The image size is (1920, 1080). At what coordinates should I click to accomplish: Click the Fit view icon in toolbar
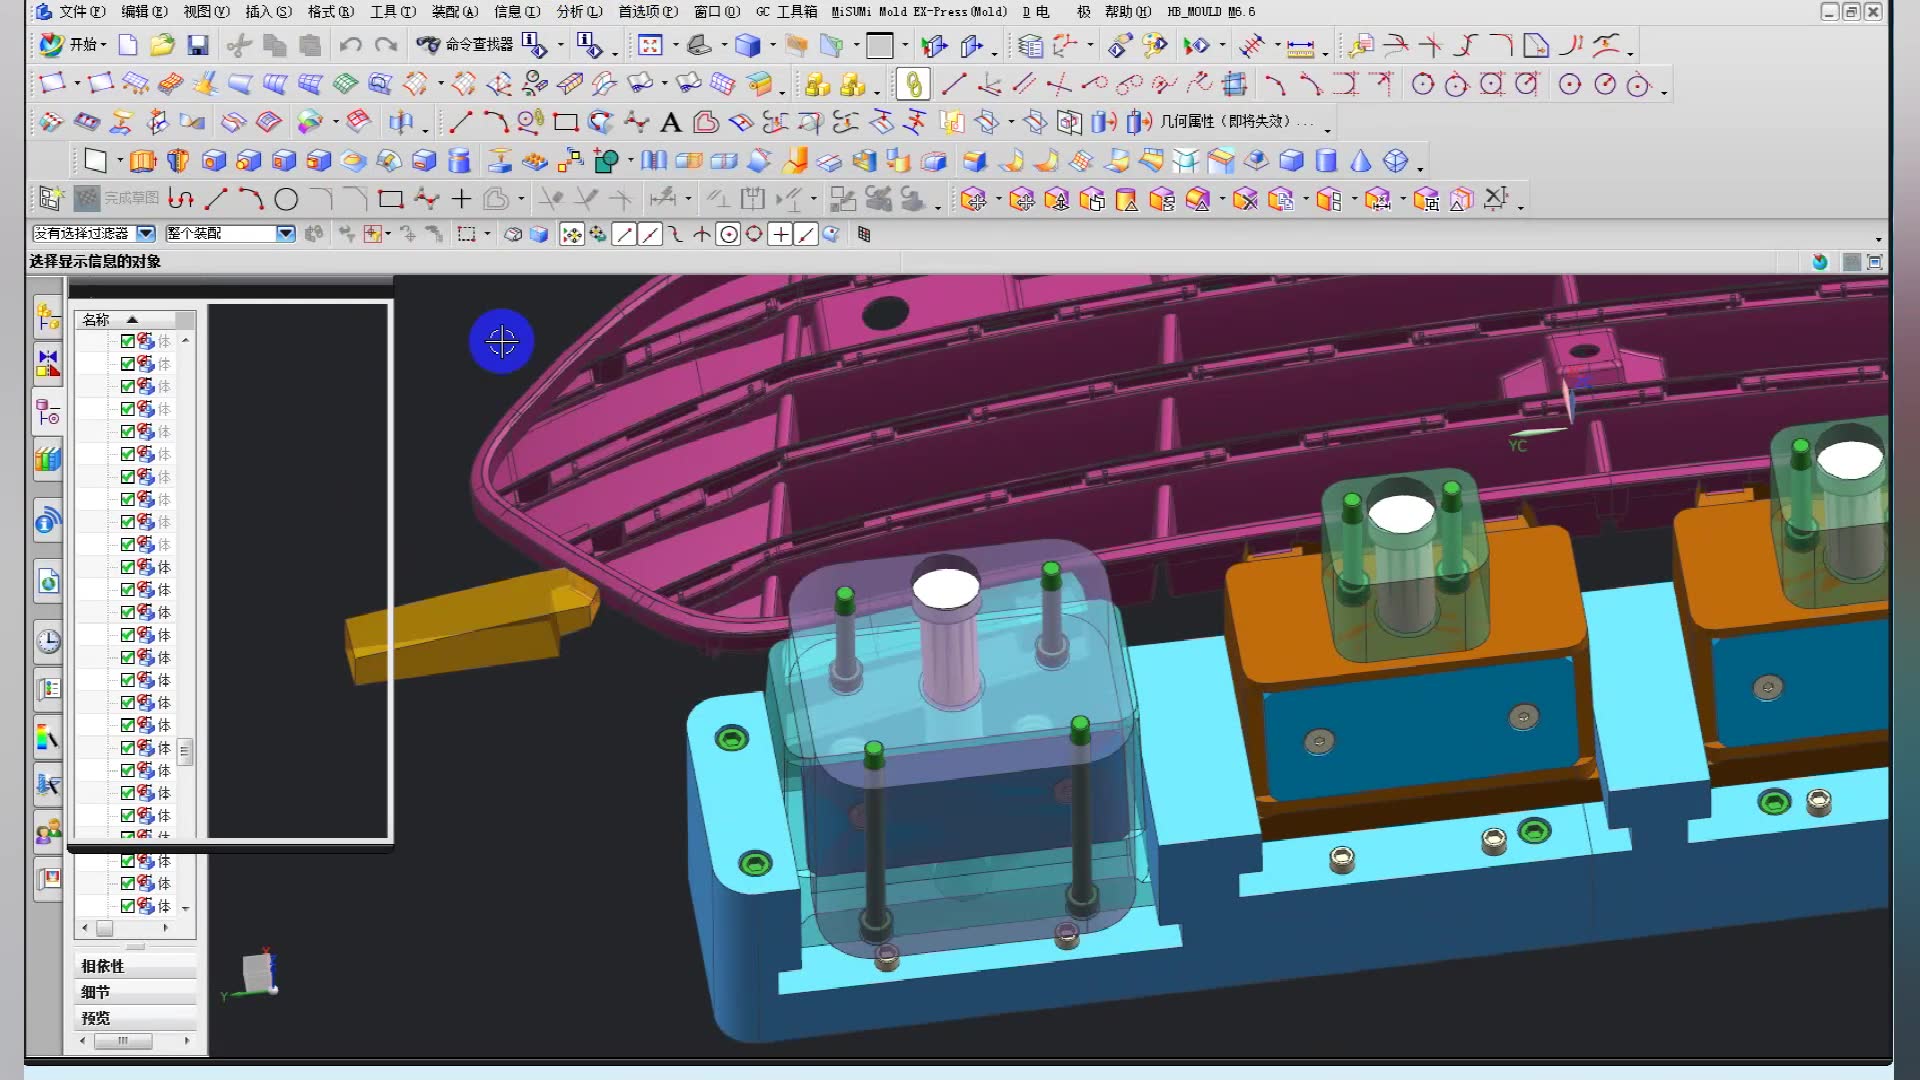tap(650, 46)
